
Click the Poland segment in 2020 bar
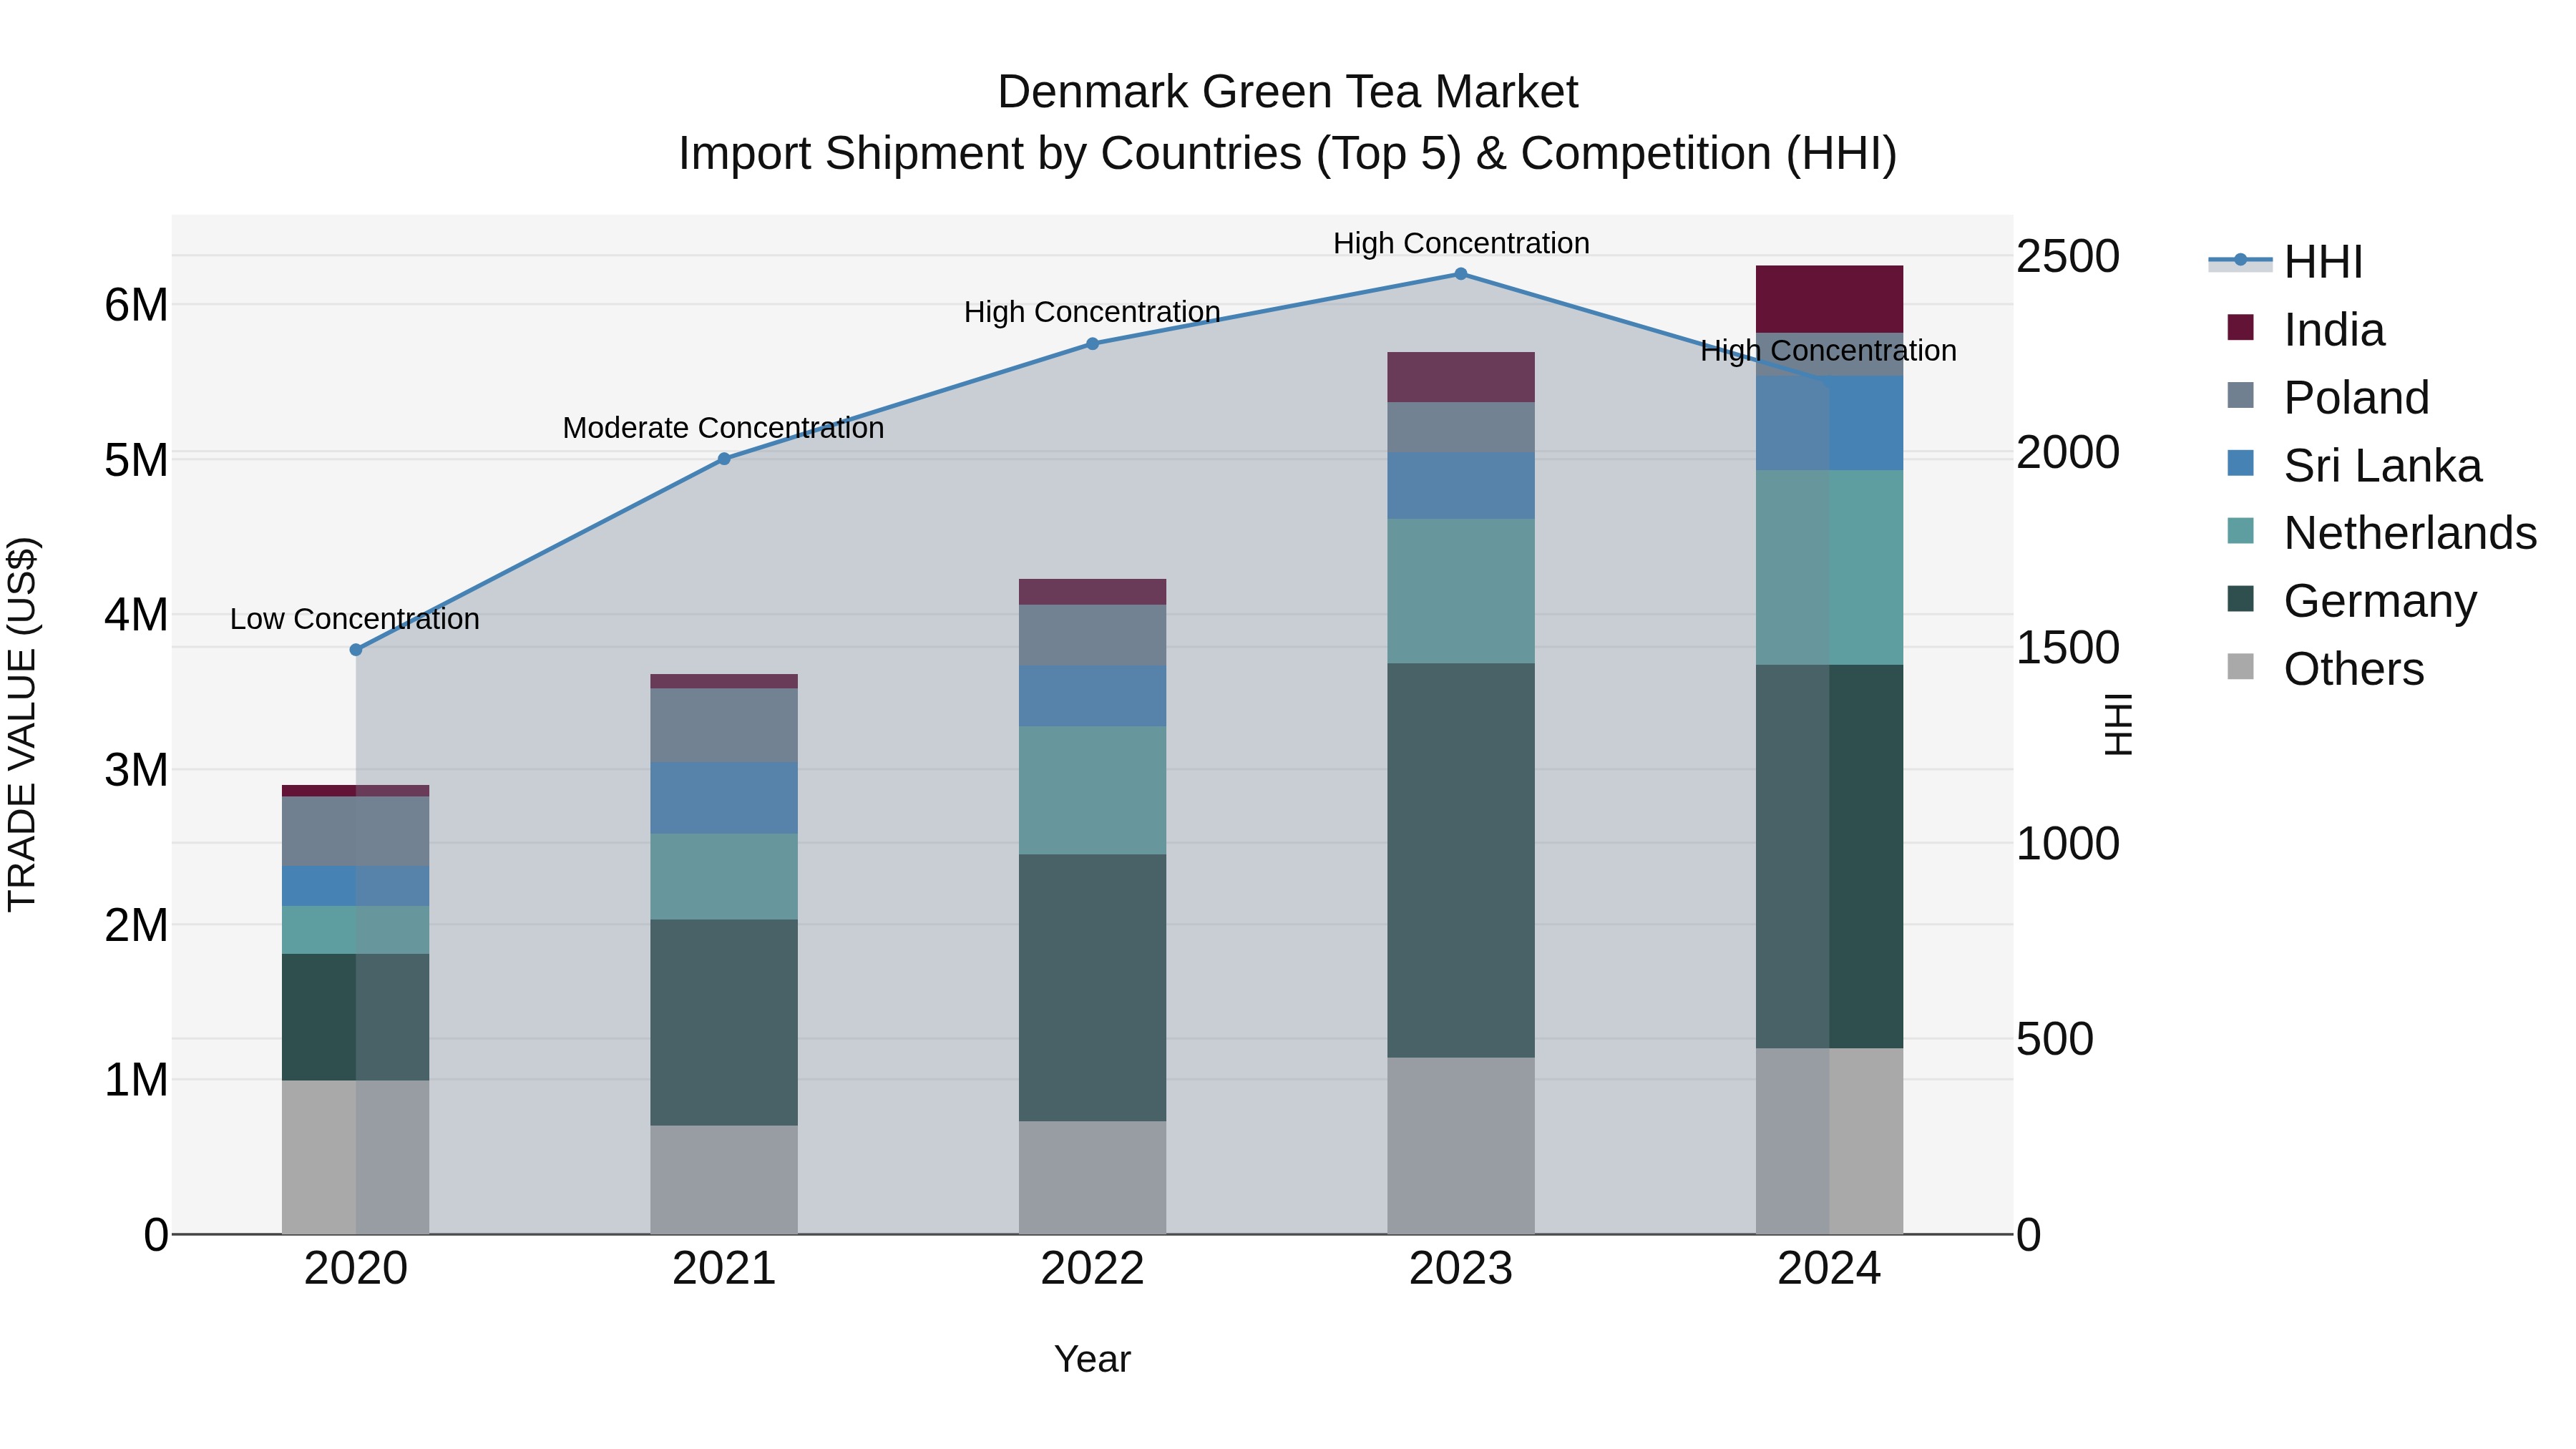tap(356, 831)
